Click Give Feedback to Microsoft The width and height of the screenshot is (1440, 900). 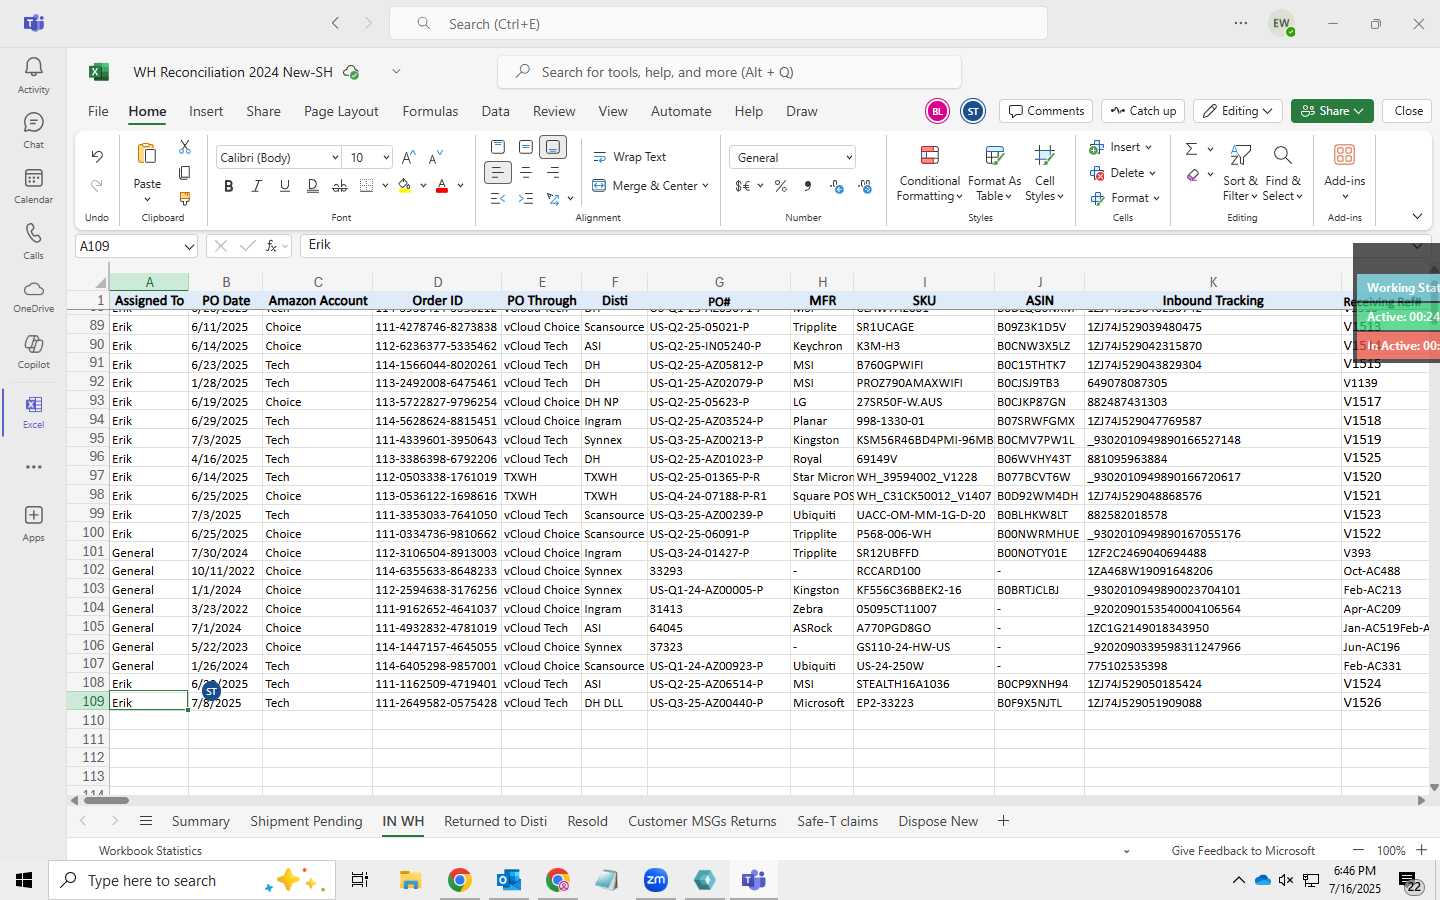click(1243, 851)
